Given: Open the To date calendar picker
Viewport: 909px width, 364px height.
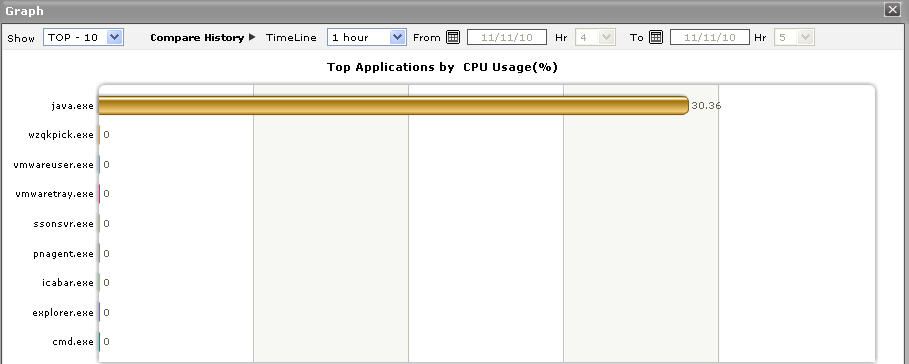Looking at the screenshot, I should pyautogui.click(x=656, y=38).
